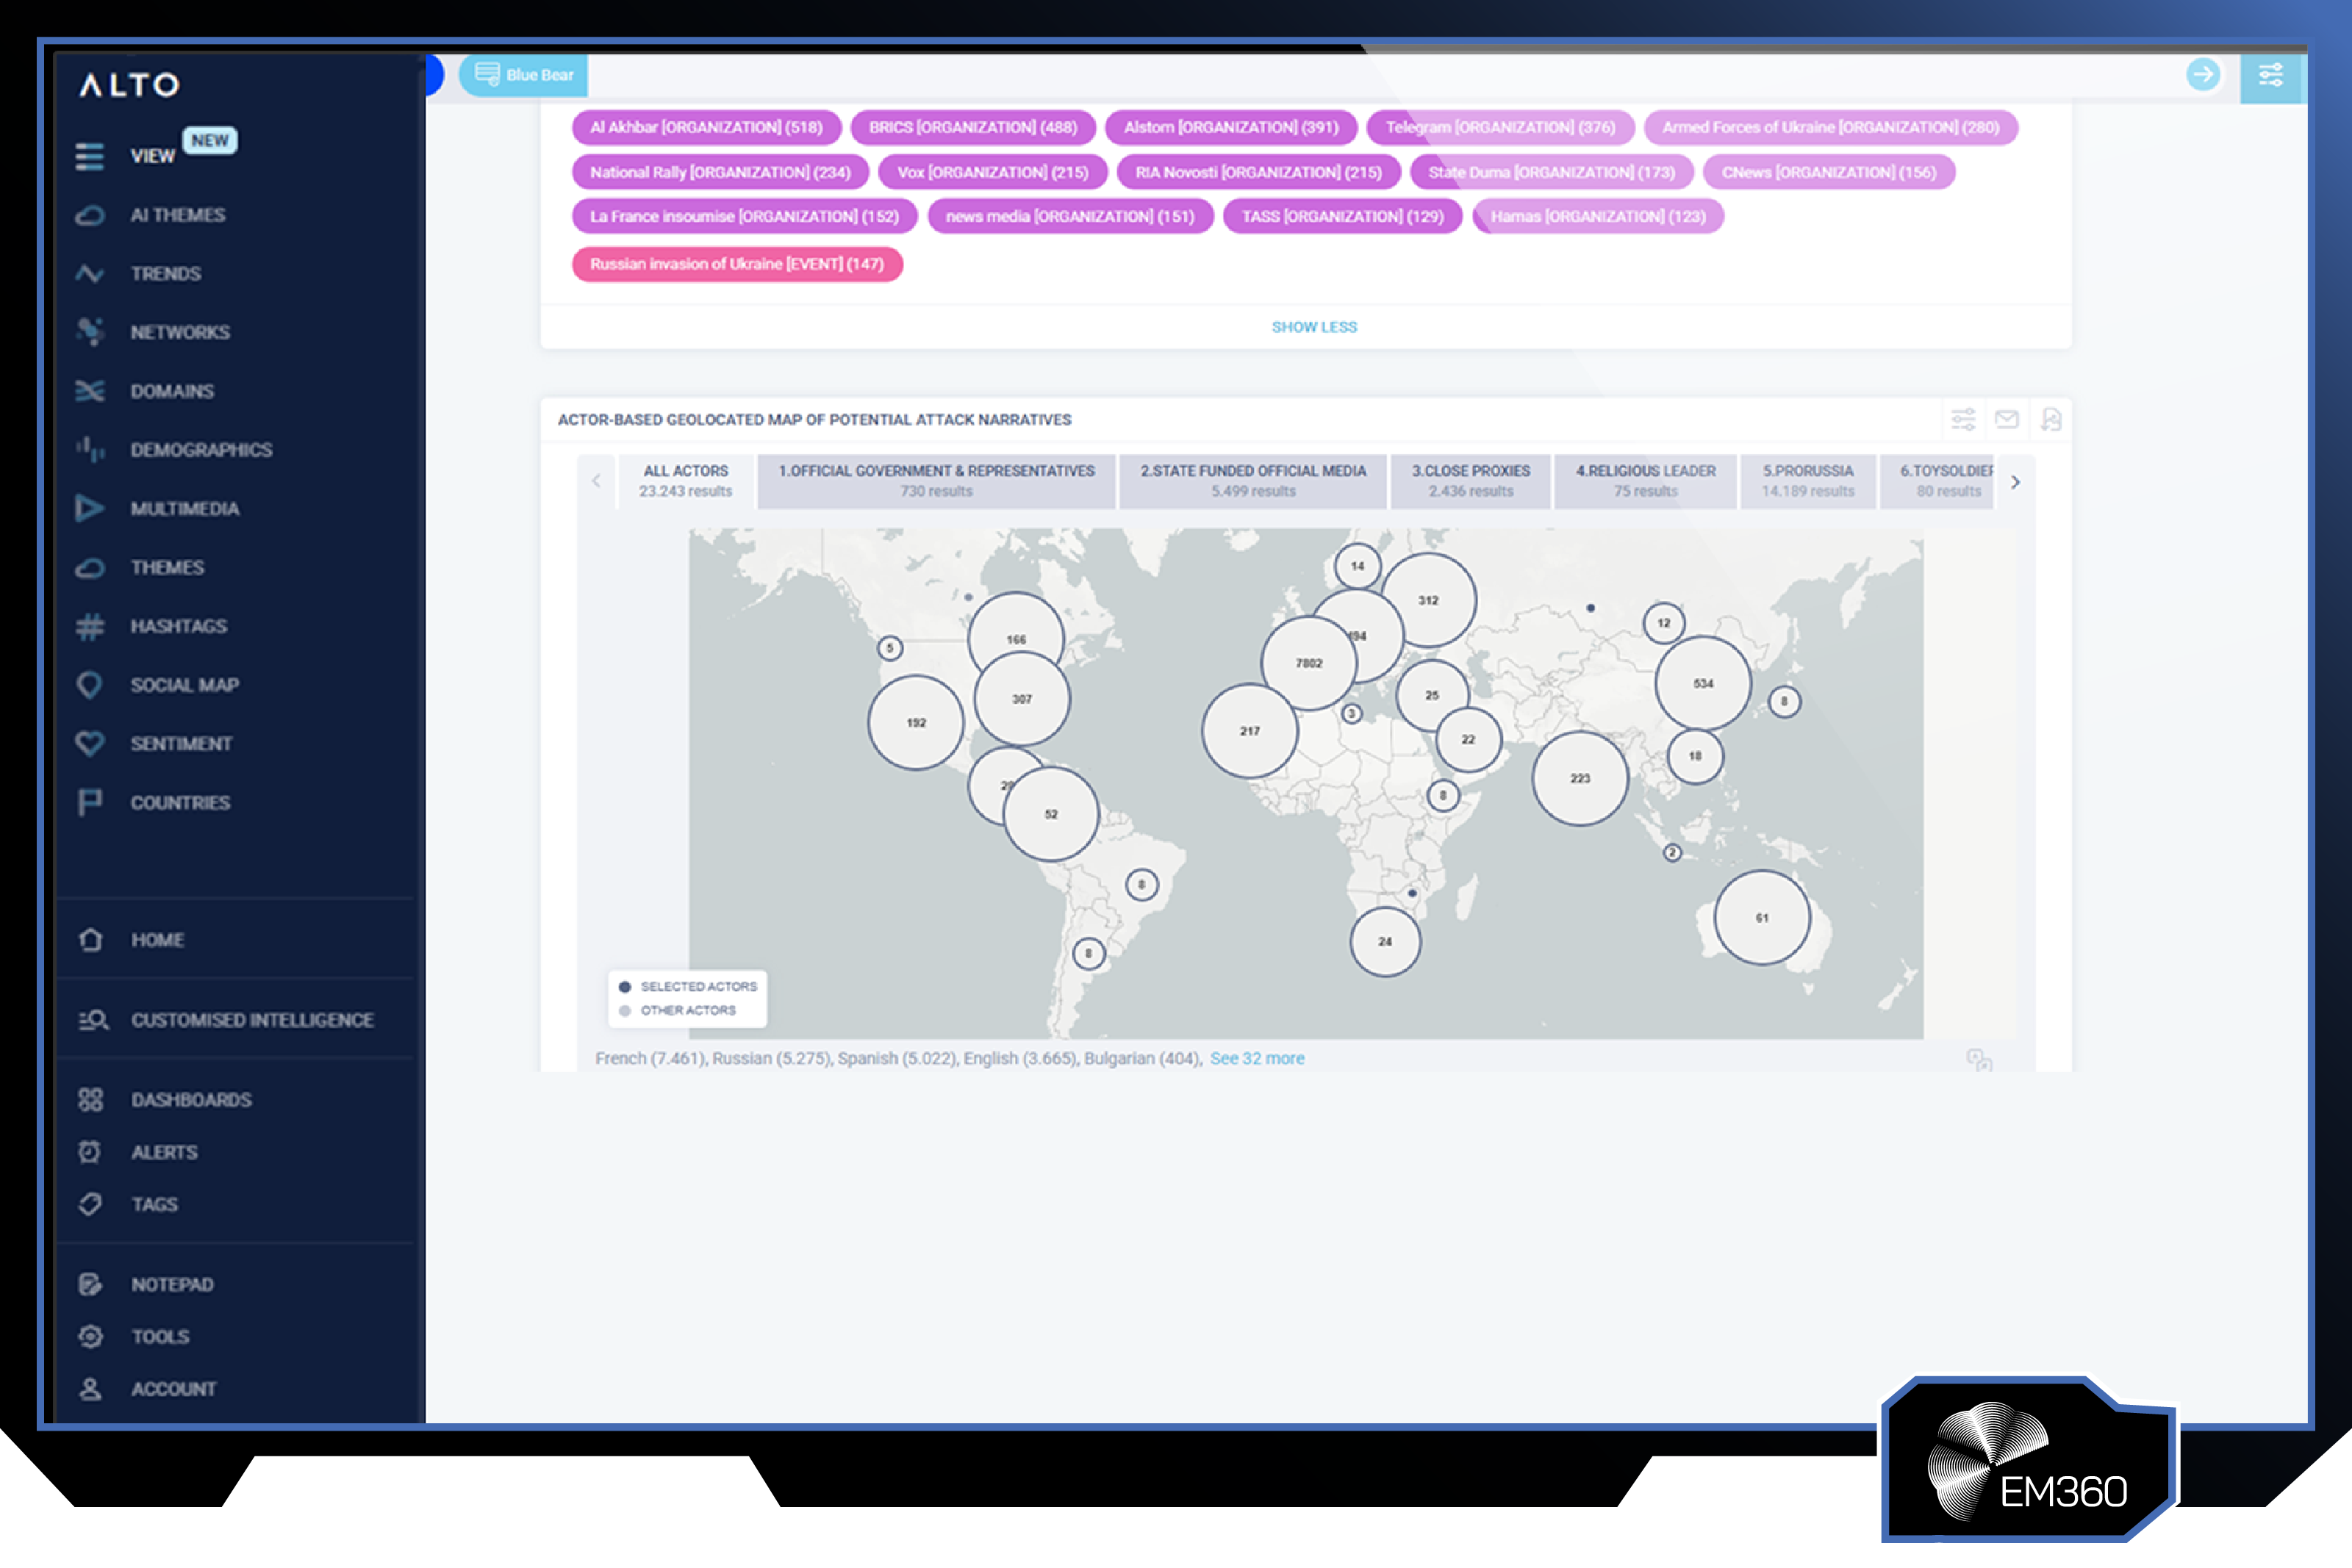Click the translate icon below the map
The height and width of the screenshot is (1568, 2352).
pyautogui.click(x=1979, y=1060)
